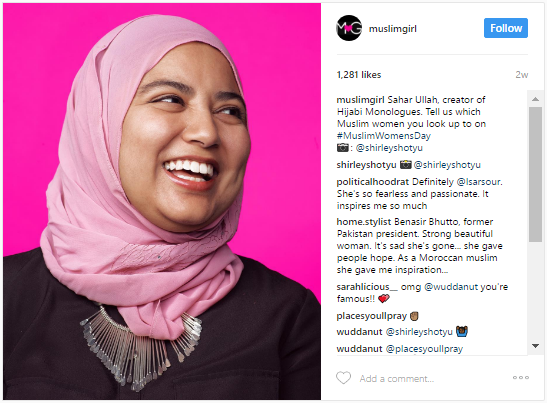View the 1,281 likes list
This screenshot has width=547, height=403.
359,75
